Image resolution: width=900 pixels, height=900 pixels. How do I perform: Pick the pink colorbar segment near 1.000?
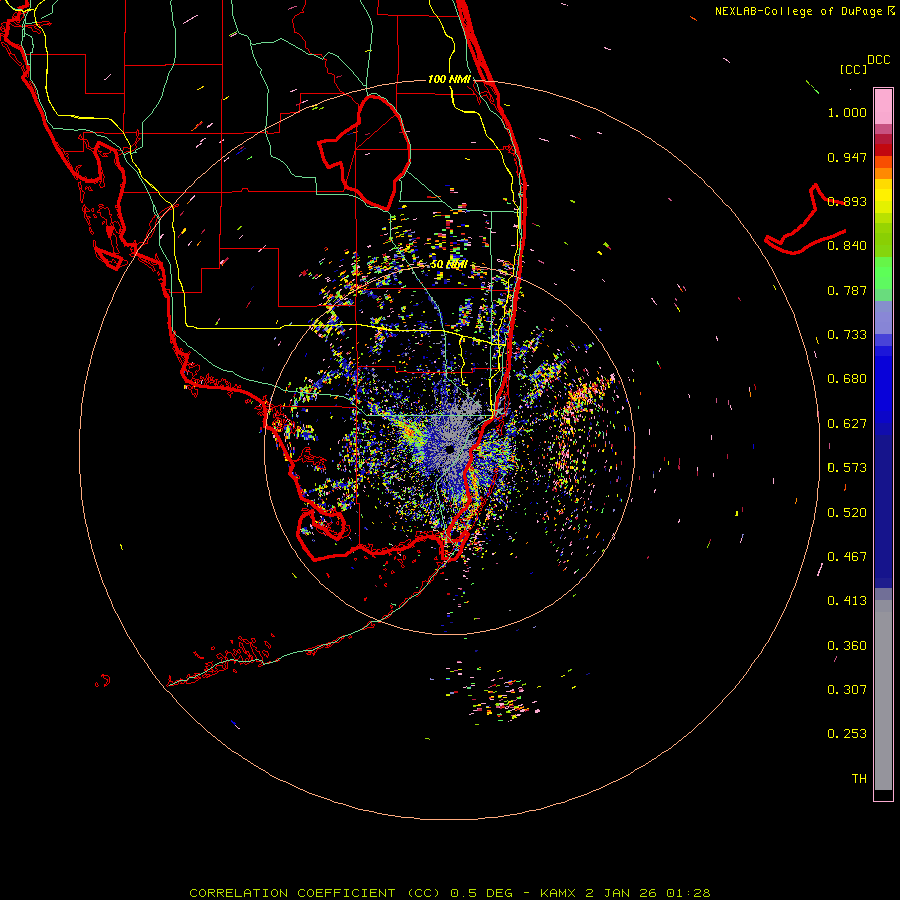883,107
